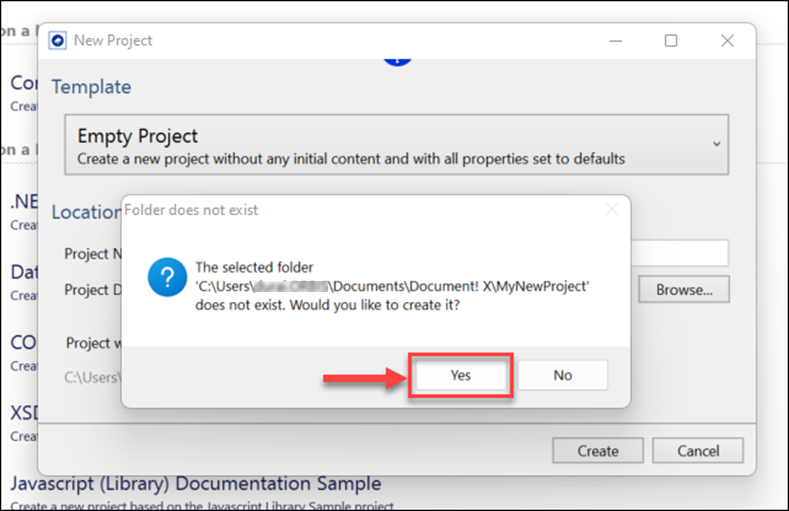
Task: Close the New Project window
Action: tap(727, 41)
